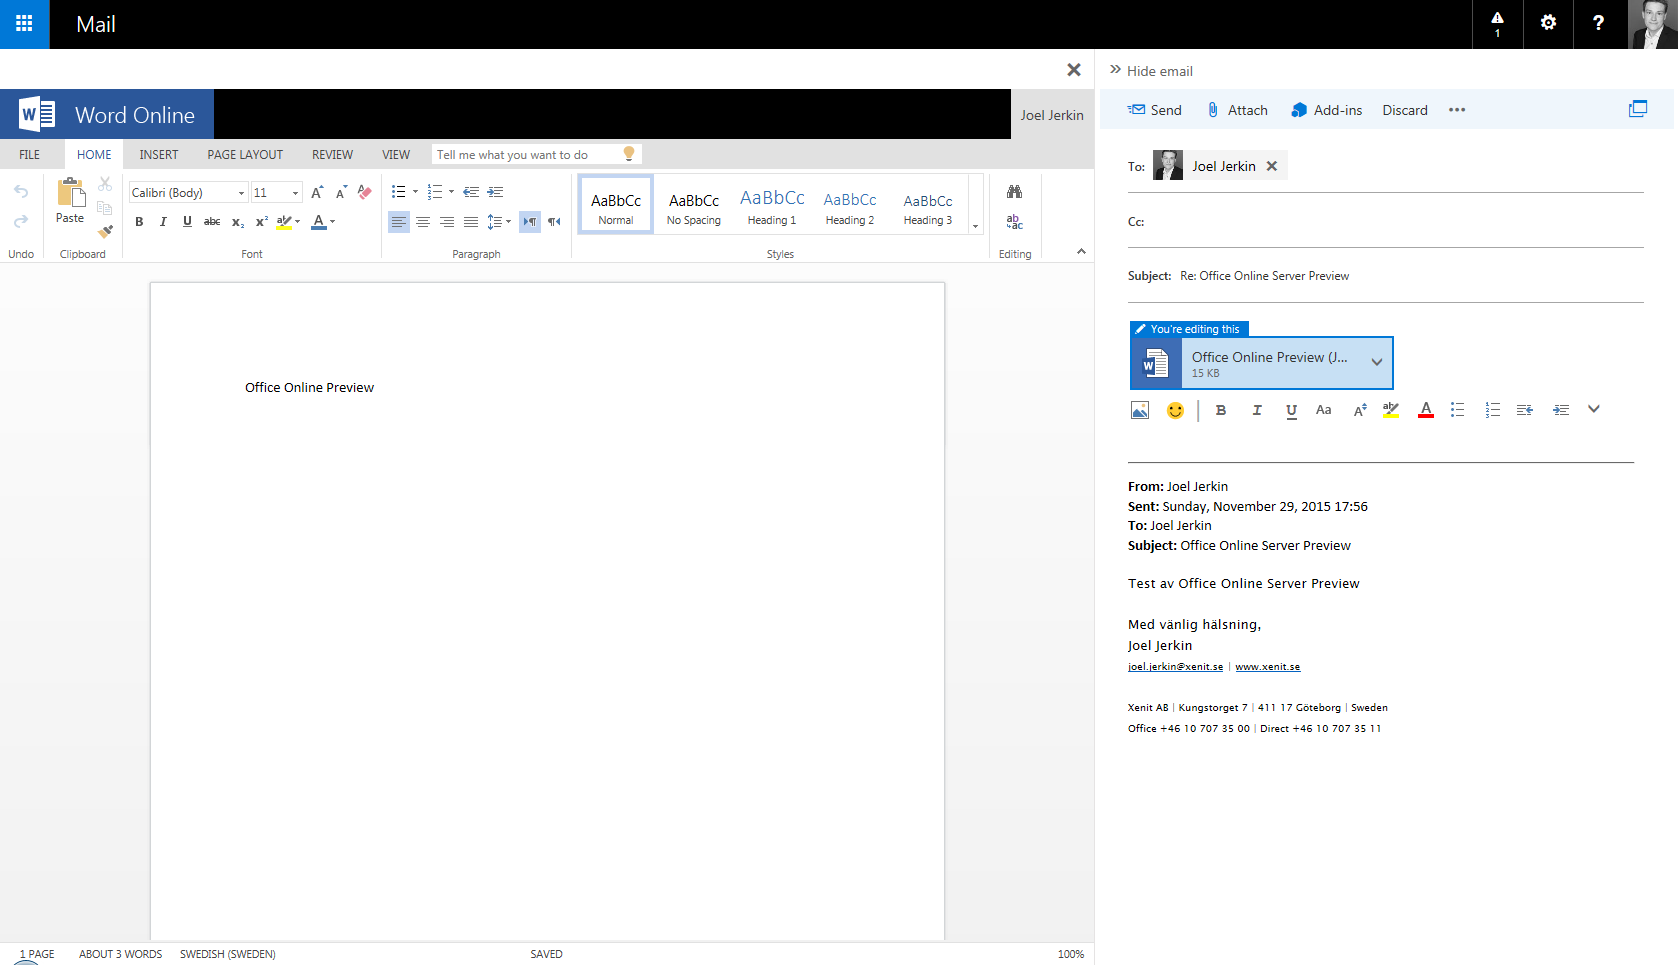This screenshot has width=1678, height=965.
Task: Switch to PAGE LAYOUT tab
Action: click(x=245, y=154)
